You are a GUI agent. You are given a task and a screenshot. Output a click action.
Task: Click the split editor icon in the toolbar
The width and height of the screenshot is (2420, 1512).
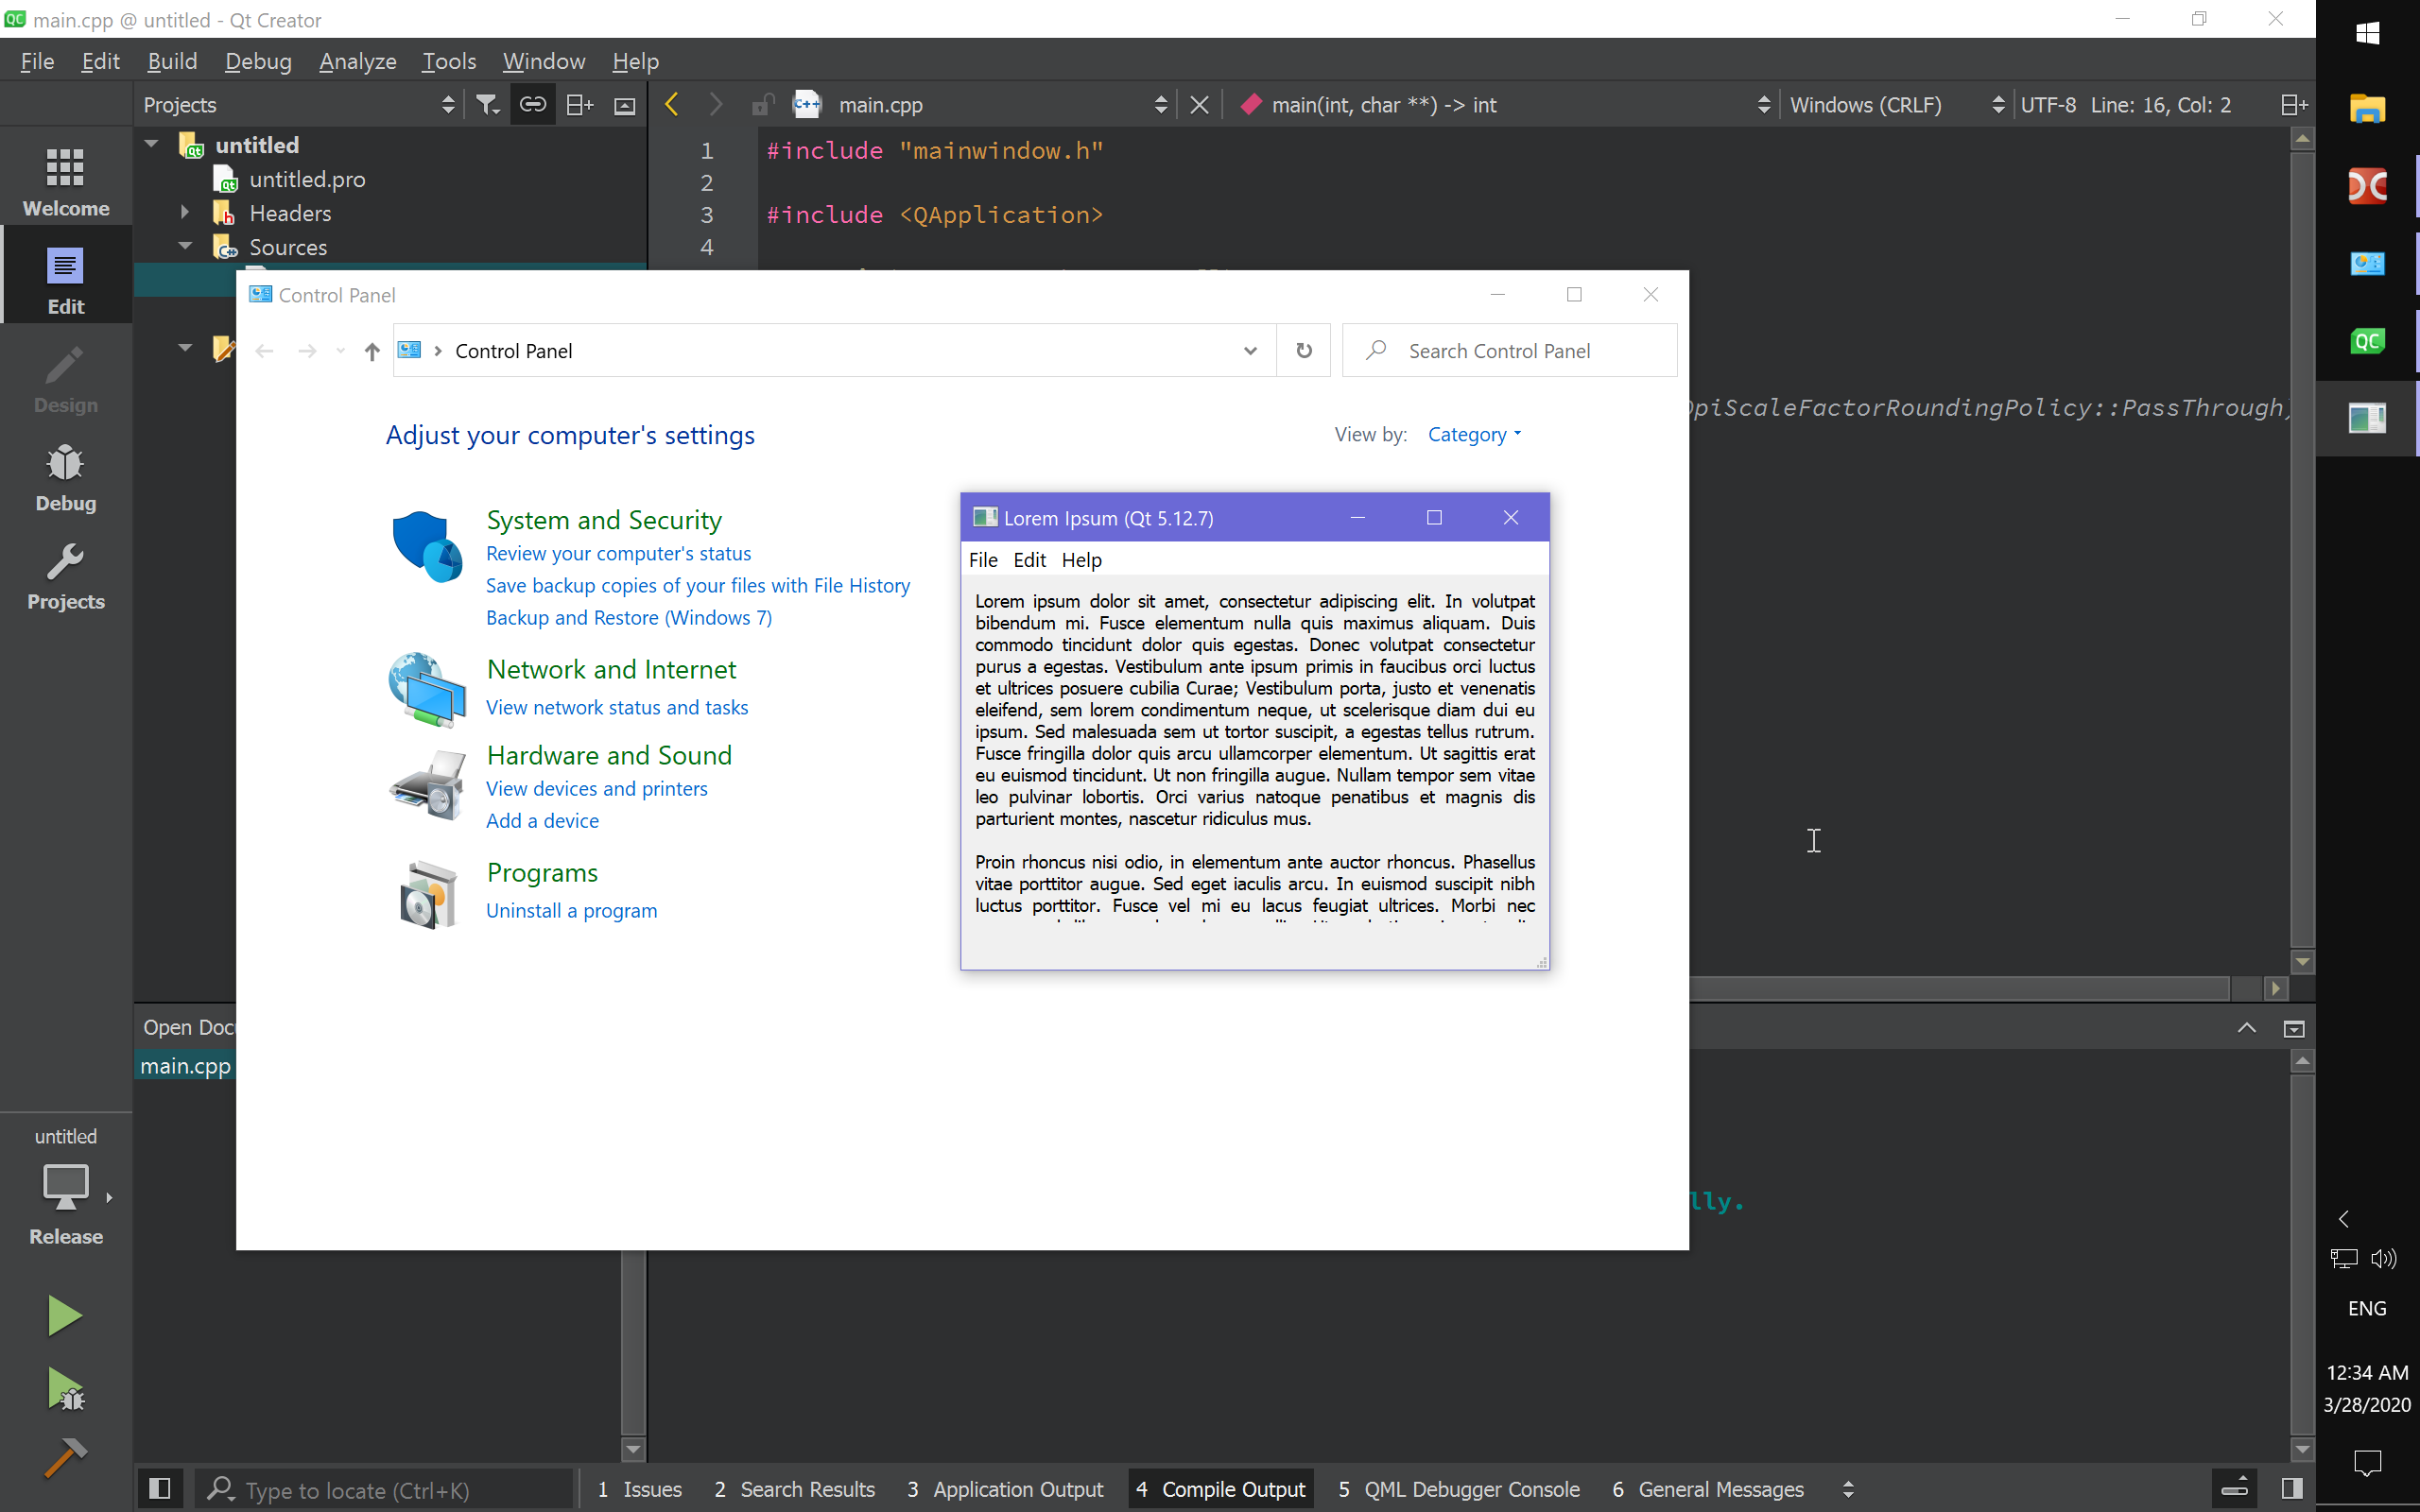2294,104
